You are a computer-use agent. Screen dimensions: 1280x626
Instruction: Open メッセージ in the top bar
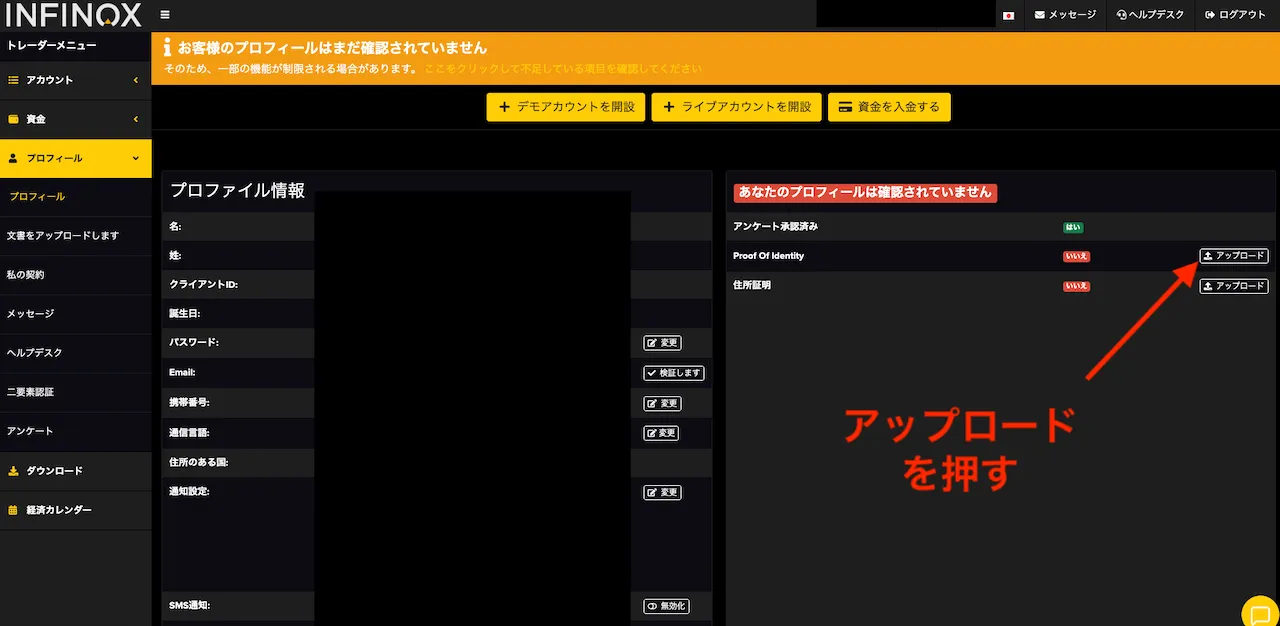pyautogui.click(x=1065, y=15)
